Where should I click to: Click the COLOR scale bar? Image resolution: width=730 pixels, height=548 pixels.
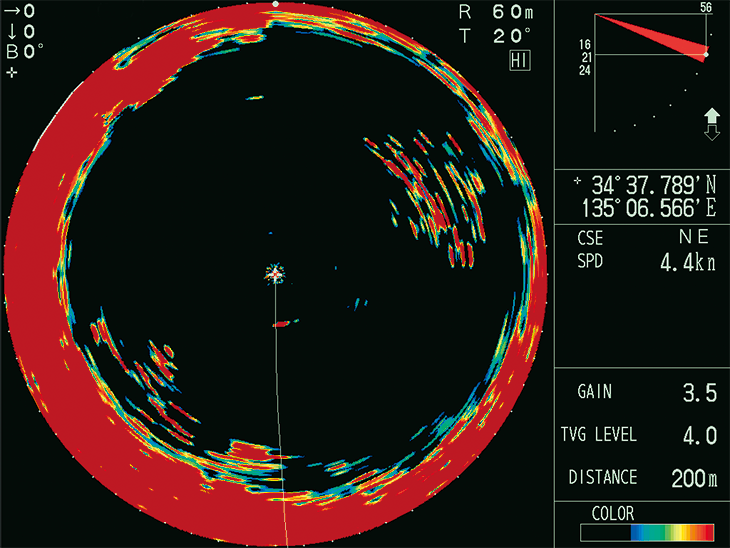[x=648, y=532]
